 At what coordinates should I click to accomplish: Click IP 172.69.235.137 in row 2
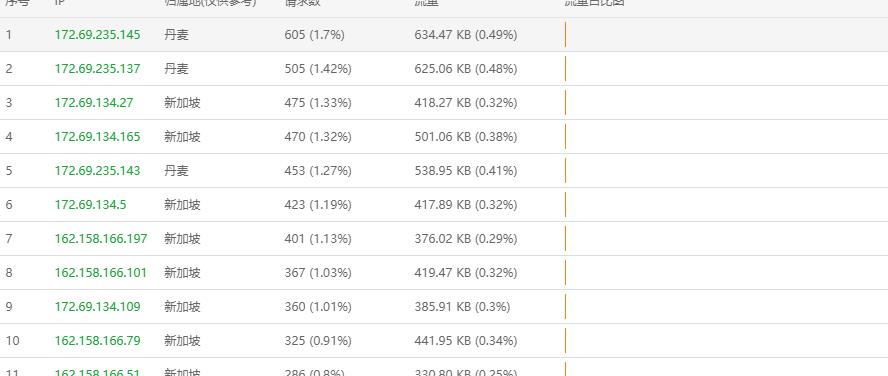97,69
